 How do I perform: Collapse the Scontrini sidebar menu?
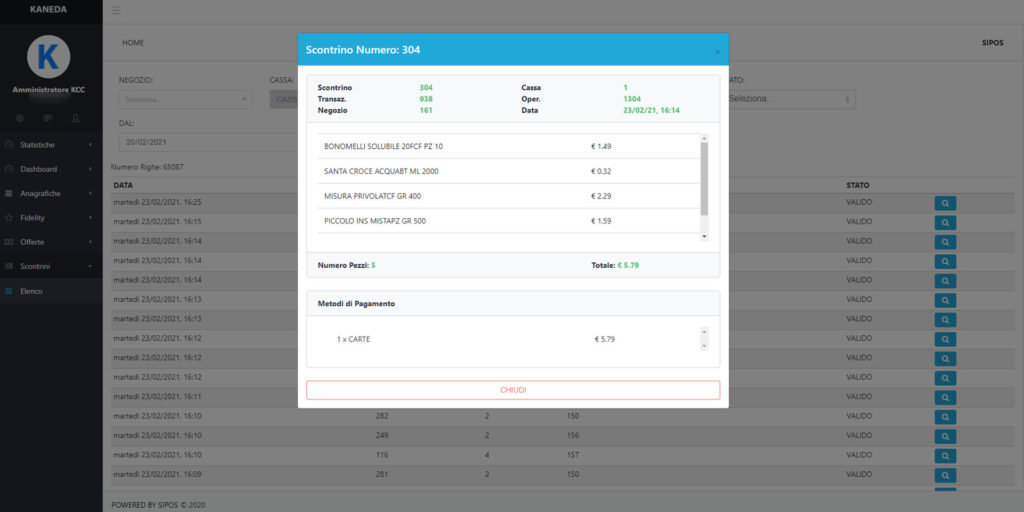click(50, 266)
